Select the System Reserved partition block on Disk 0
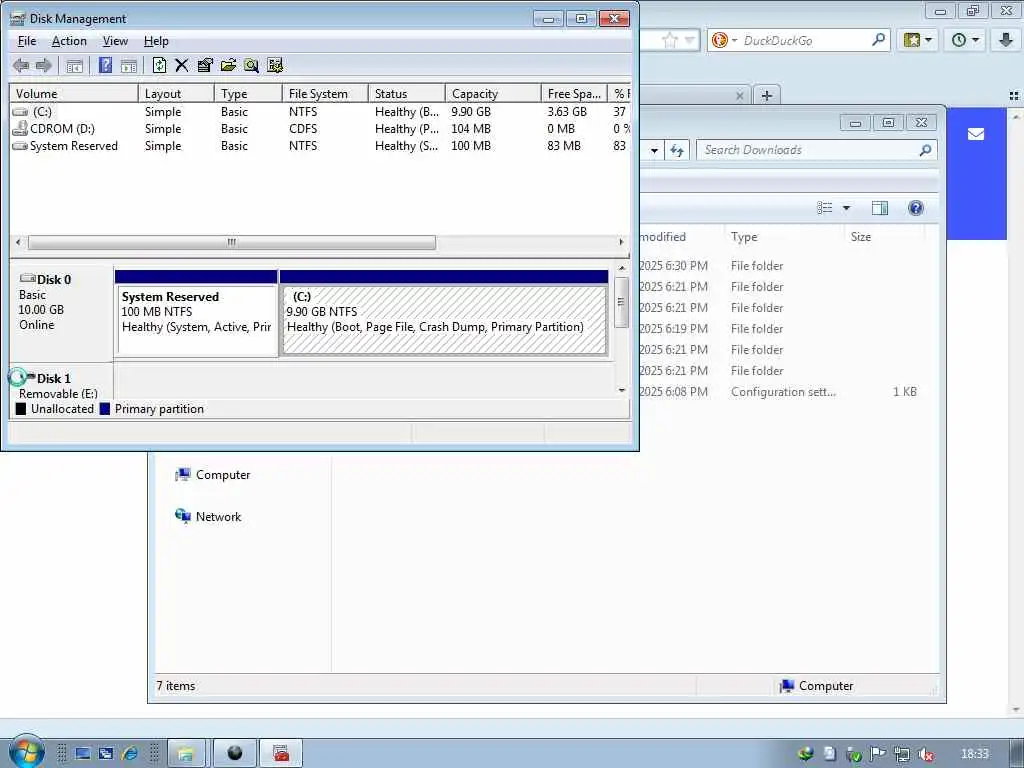 (196, 313)
